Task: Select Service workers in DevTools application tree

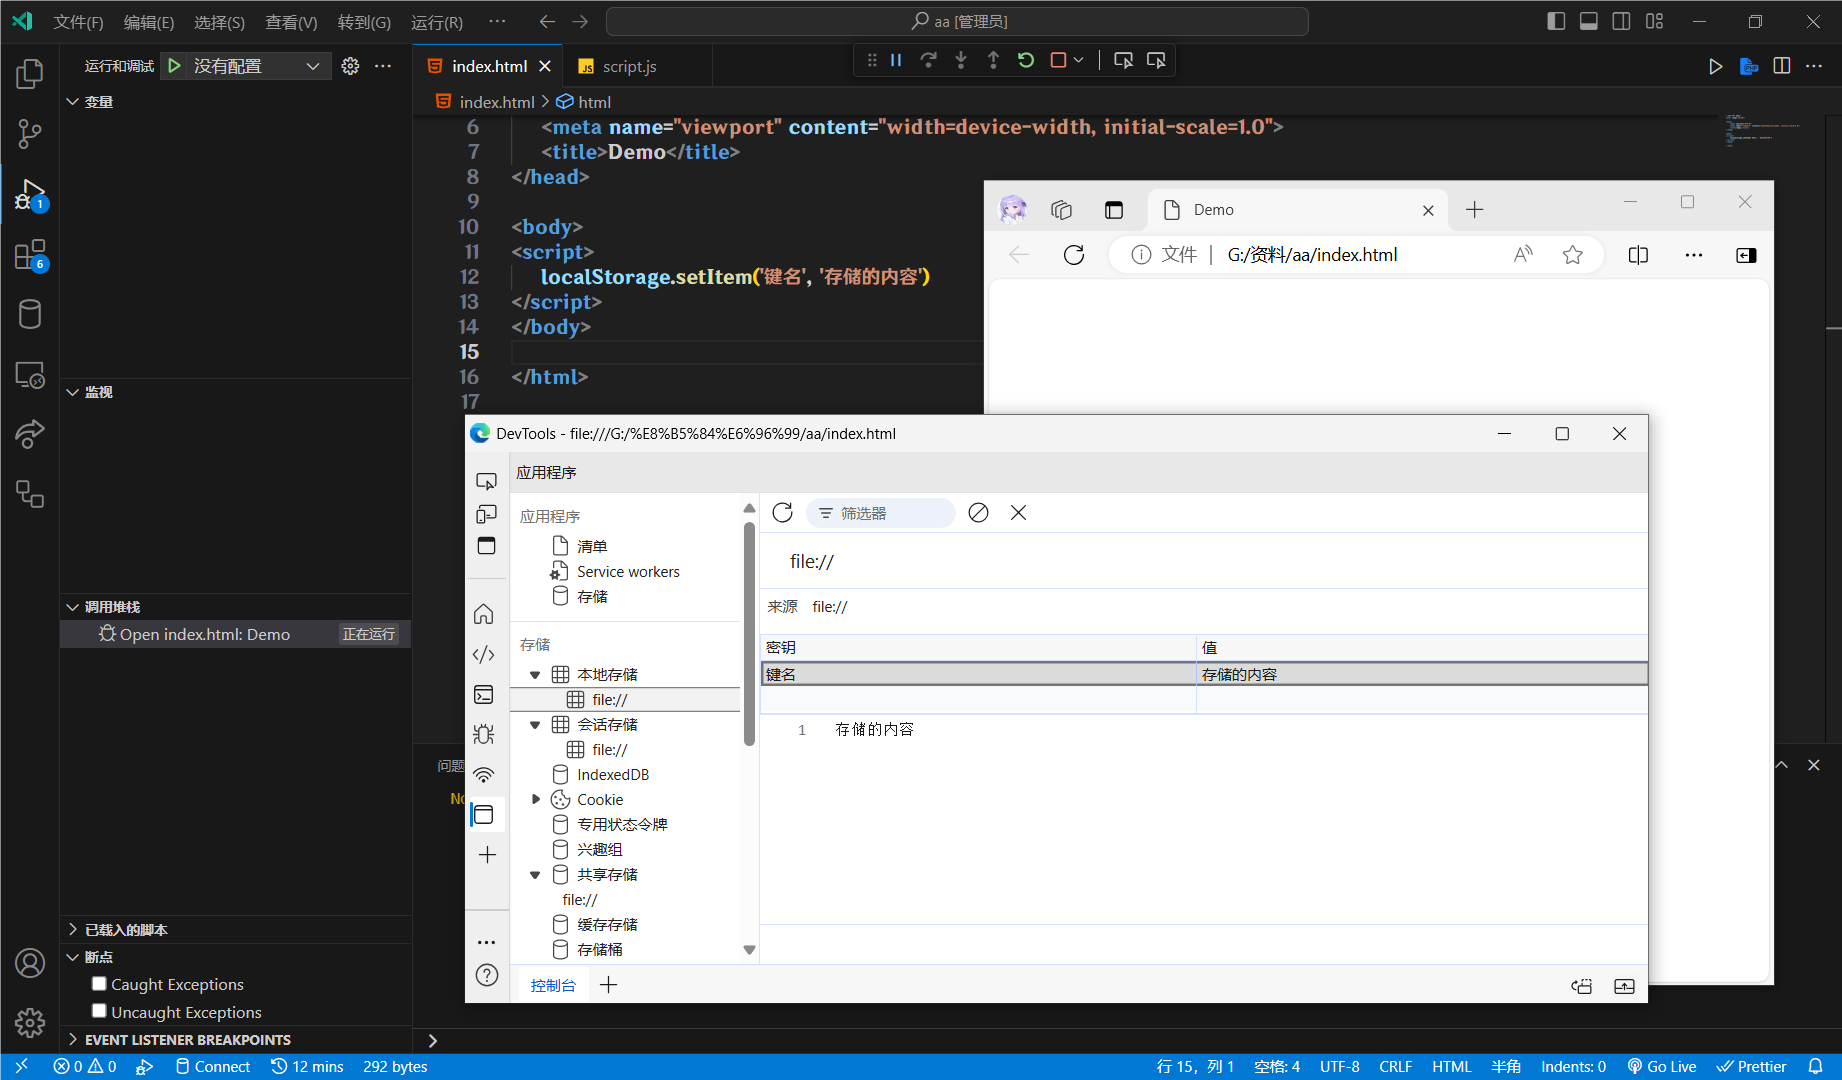Action: click(628, 572)
